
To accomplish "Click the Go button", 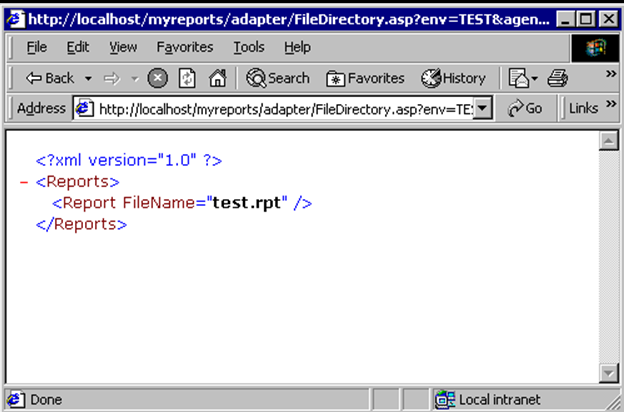I will click(525, 108).
